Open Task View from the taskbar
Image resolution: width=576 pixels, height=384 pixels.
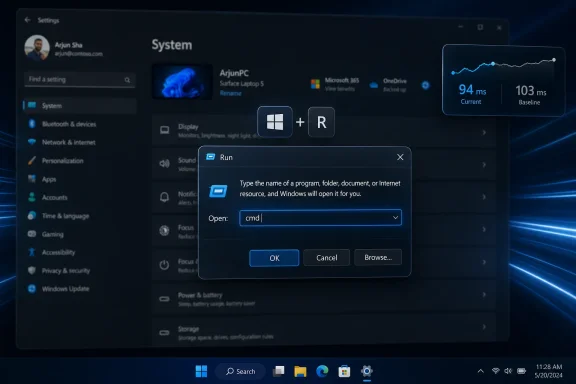278,371
